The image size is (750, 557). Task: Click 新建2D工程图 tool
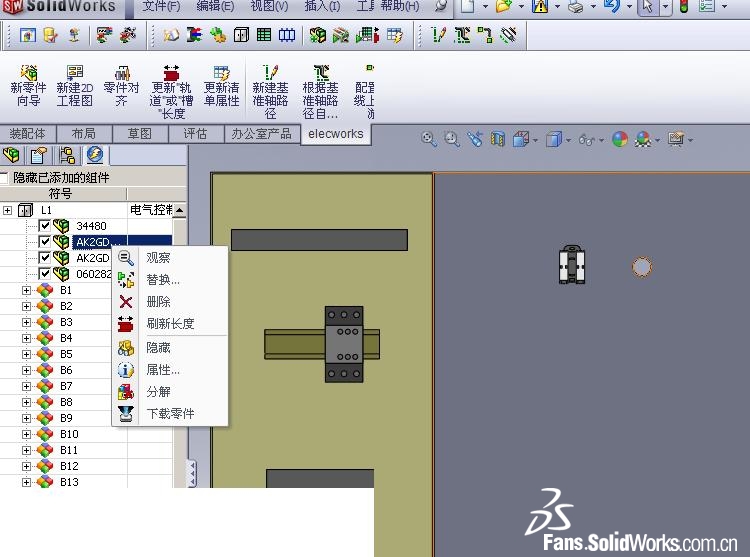pos(75,86)
